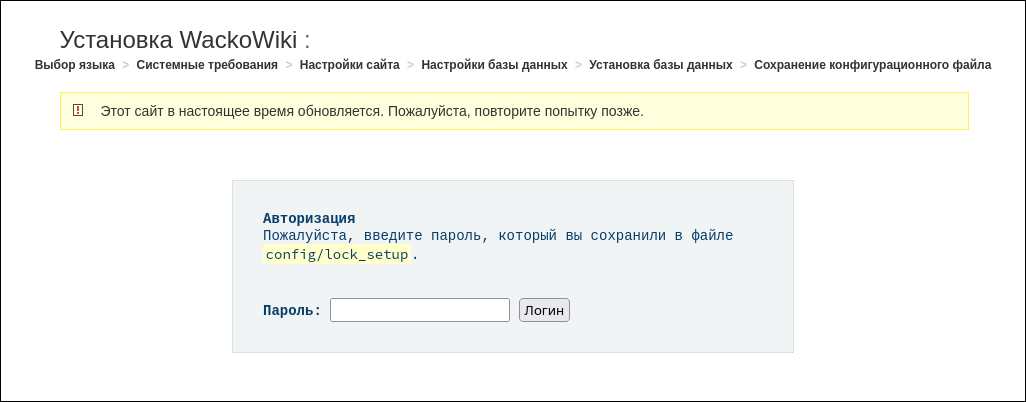Go to the Настройки сайта step
Viewport: 1026px width, 402px height.
tap(350, 65)
